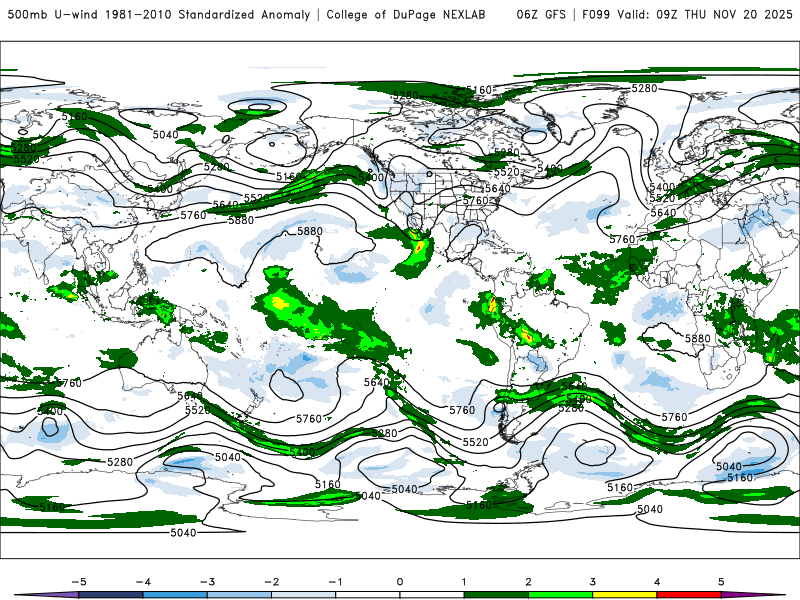Click the red 4-to-5 colorbar segment

(x=689, y=595)
